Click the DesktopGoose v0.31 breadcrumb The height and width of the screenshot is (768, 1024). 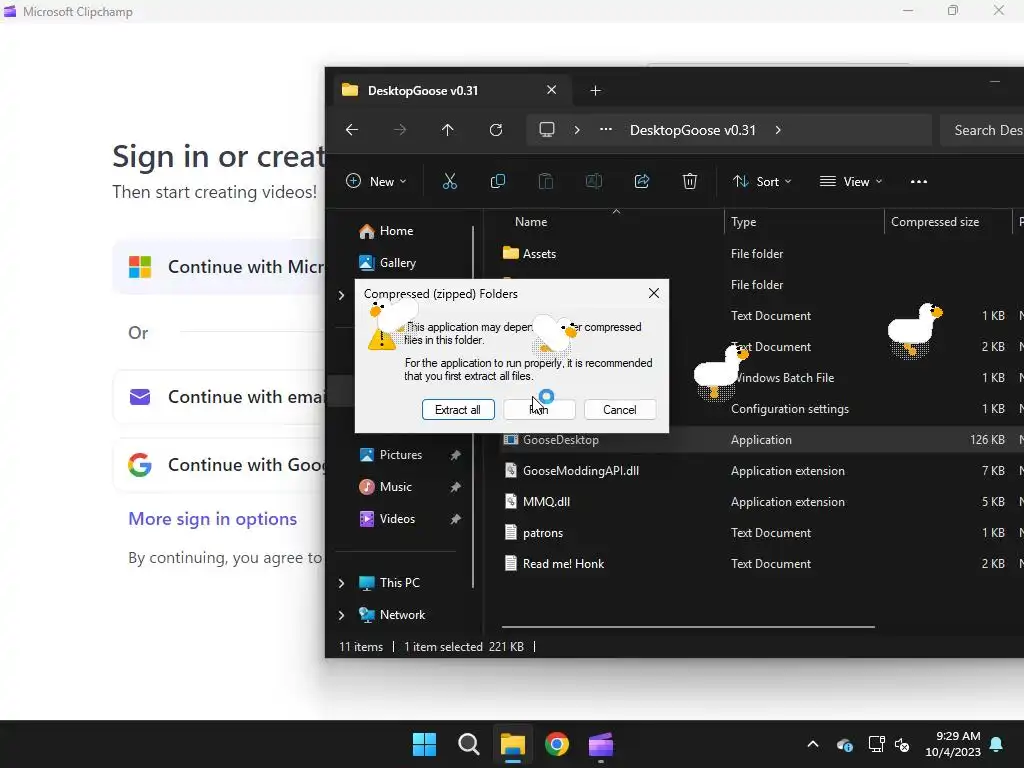692,130
